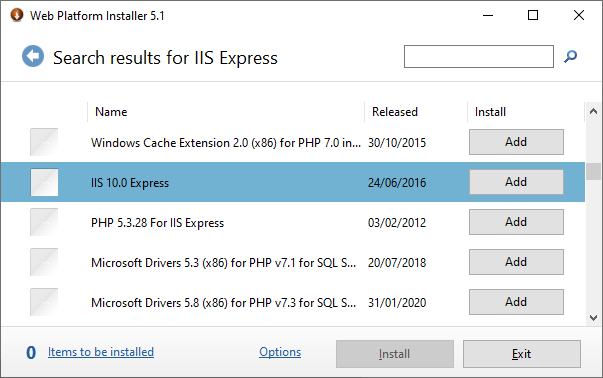Minimize the Web Platform Installer window
The image size is (603, 378).
[x=488, y=15]
